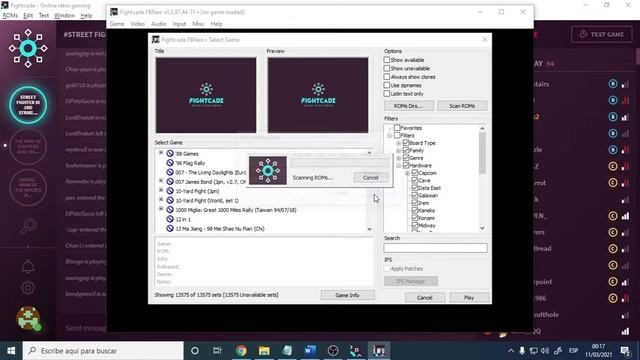Click the Cortana circle on the taskbar
This screenshot has height=360, width=640.
195,351
